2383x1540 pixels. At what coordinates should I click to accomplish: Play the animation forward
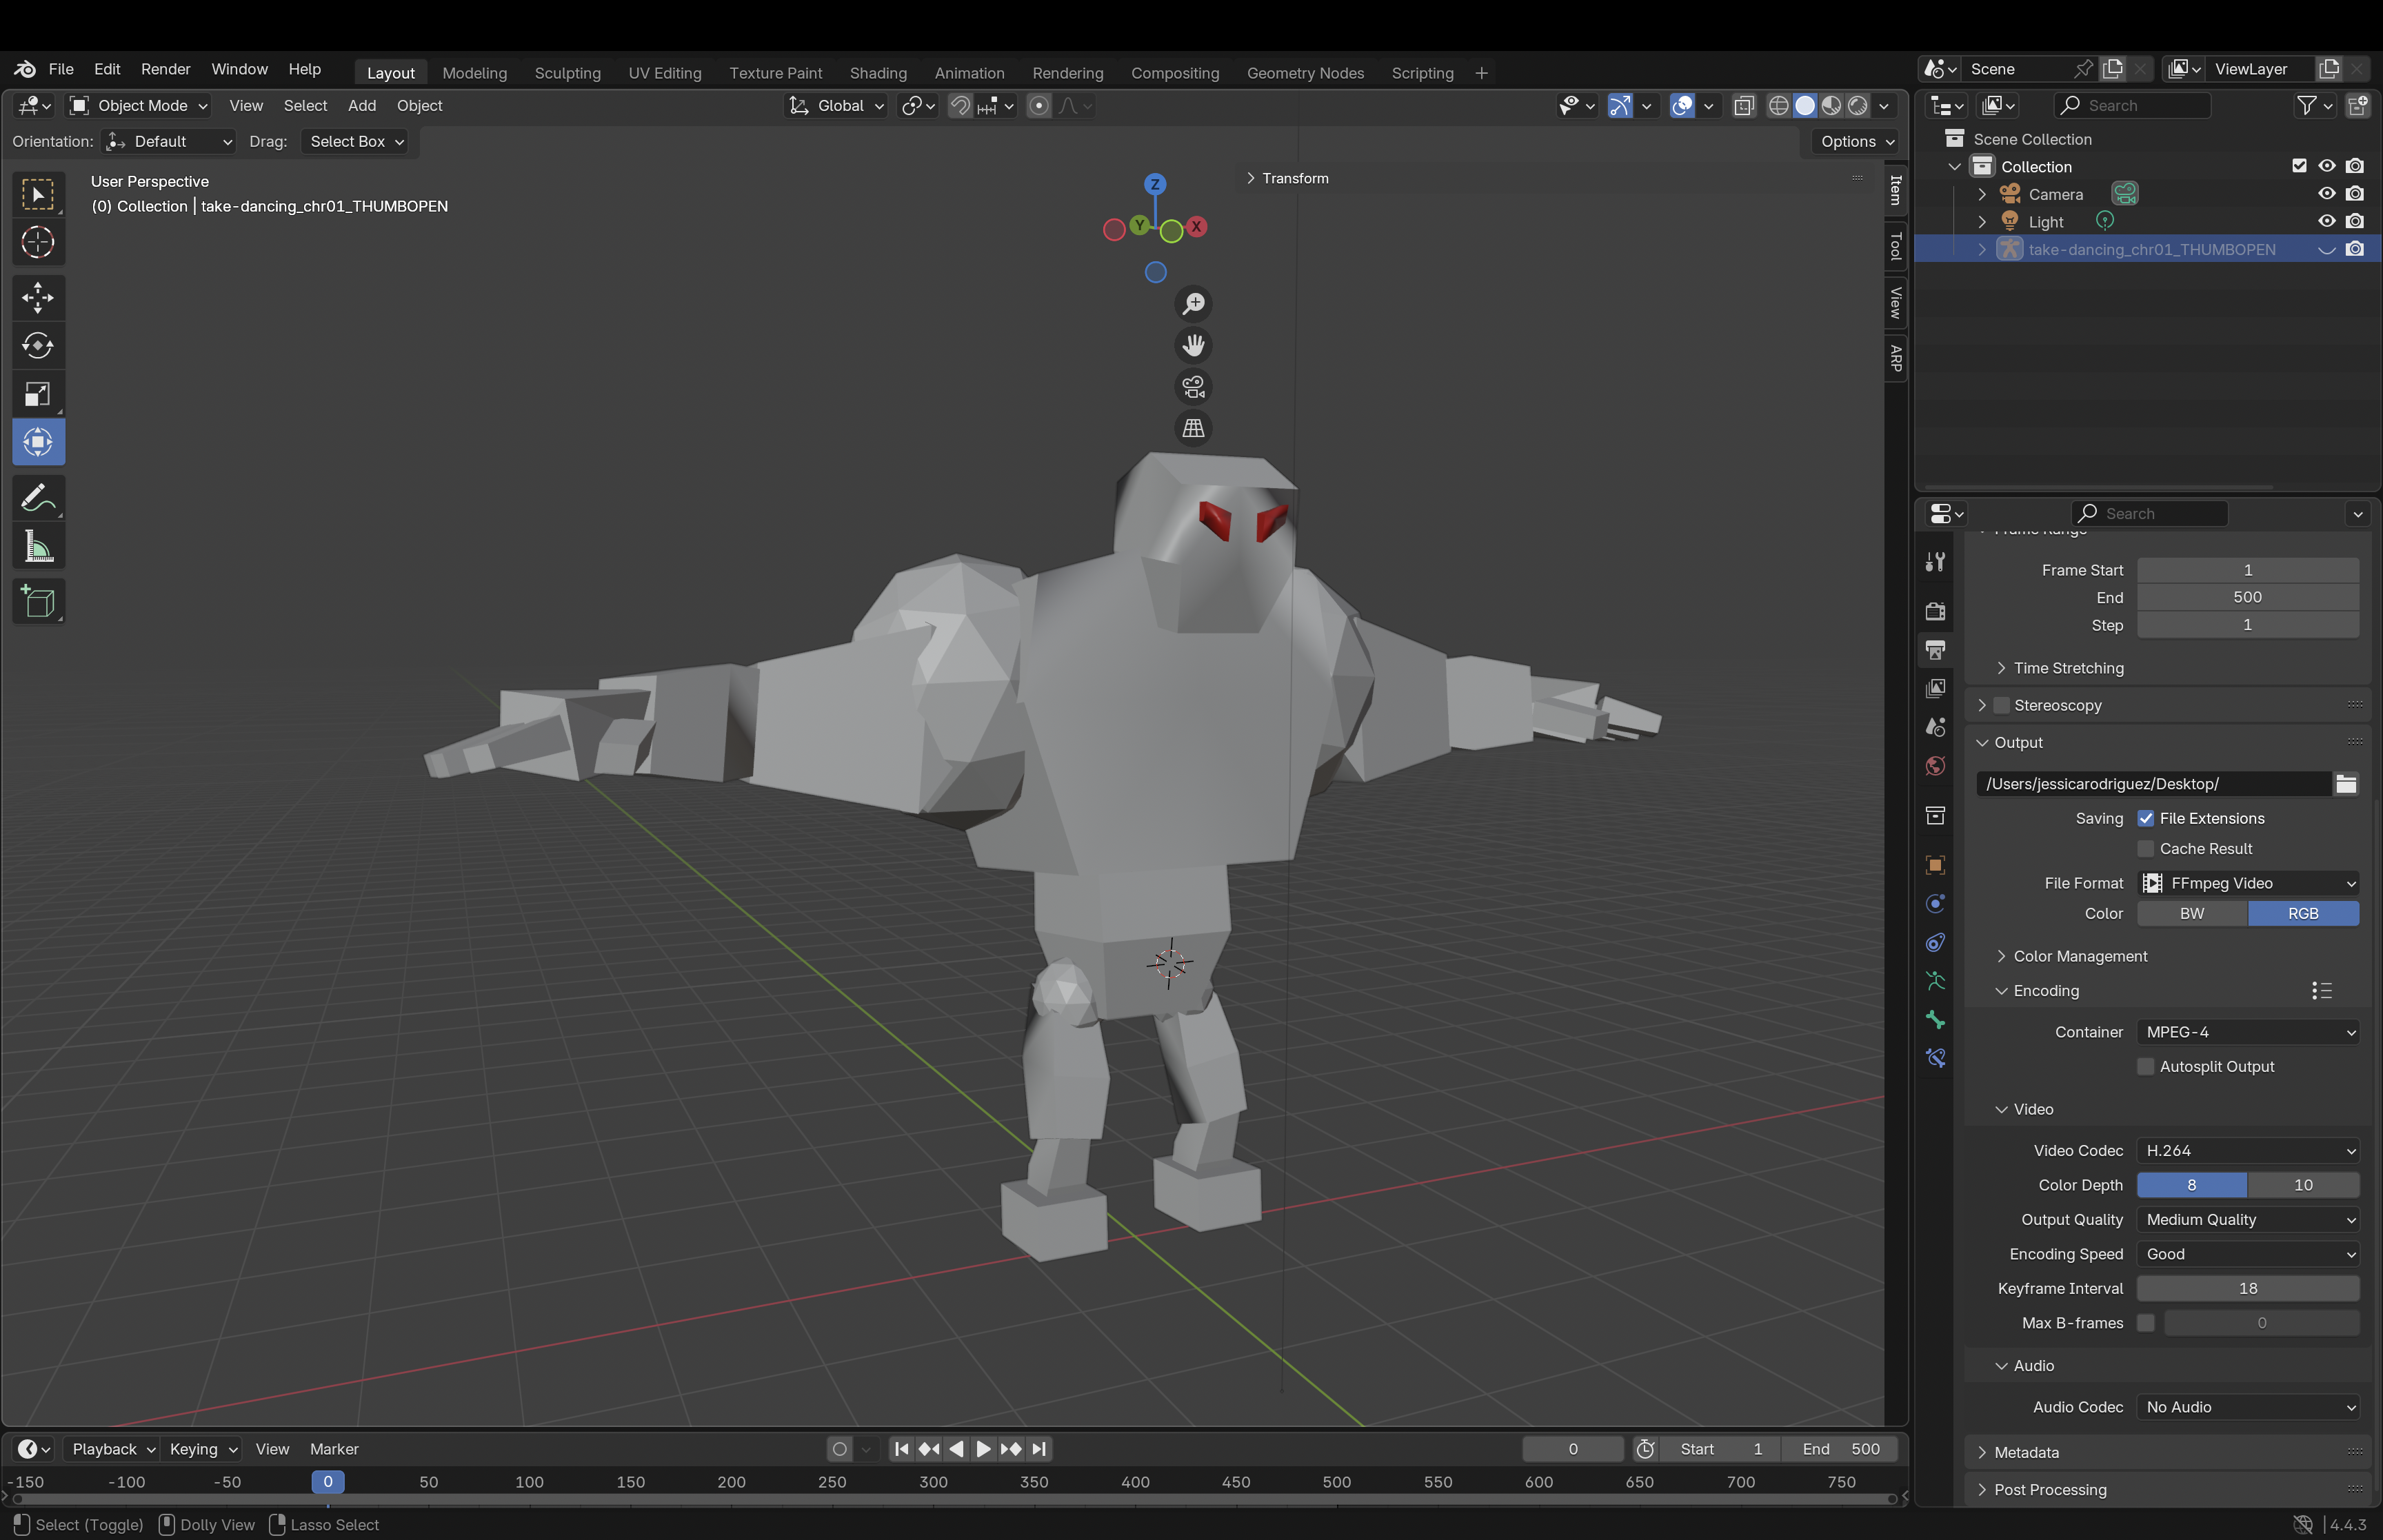point(983,1449)
